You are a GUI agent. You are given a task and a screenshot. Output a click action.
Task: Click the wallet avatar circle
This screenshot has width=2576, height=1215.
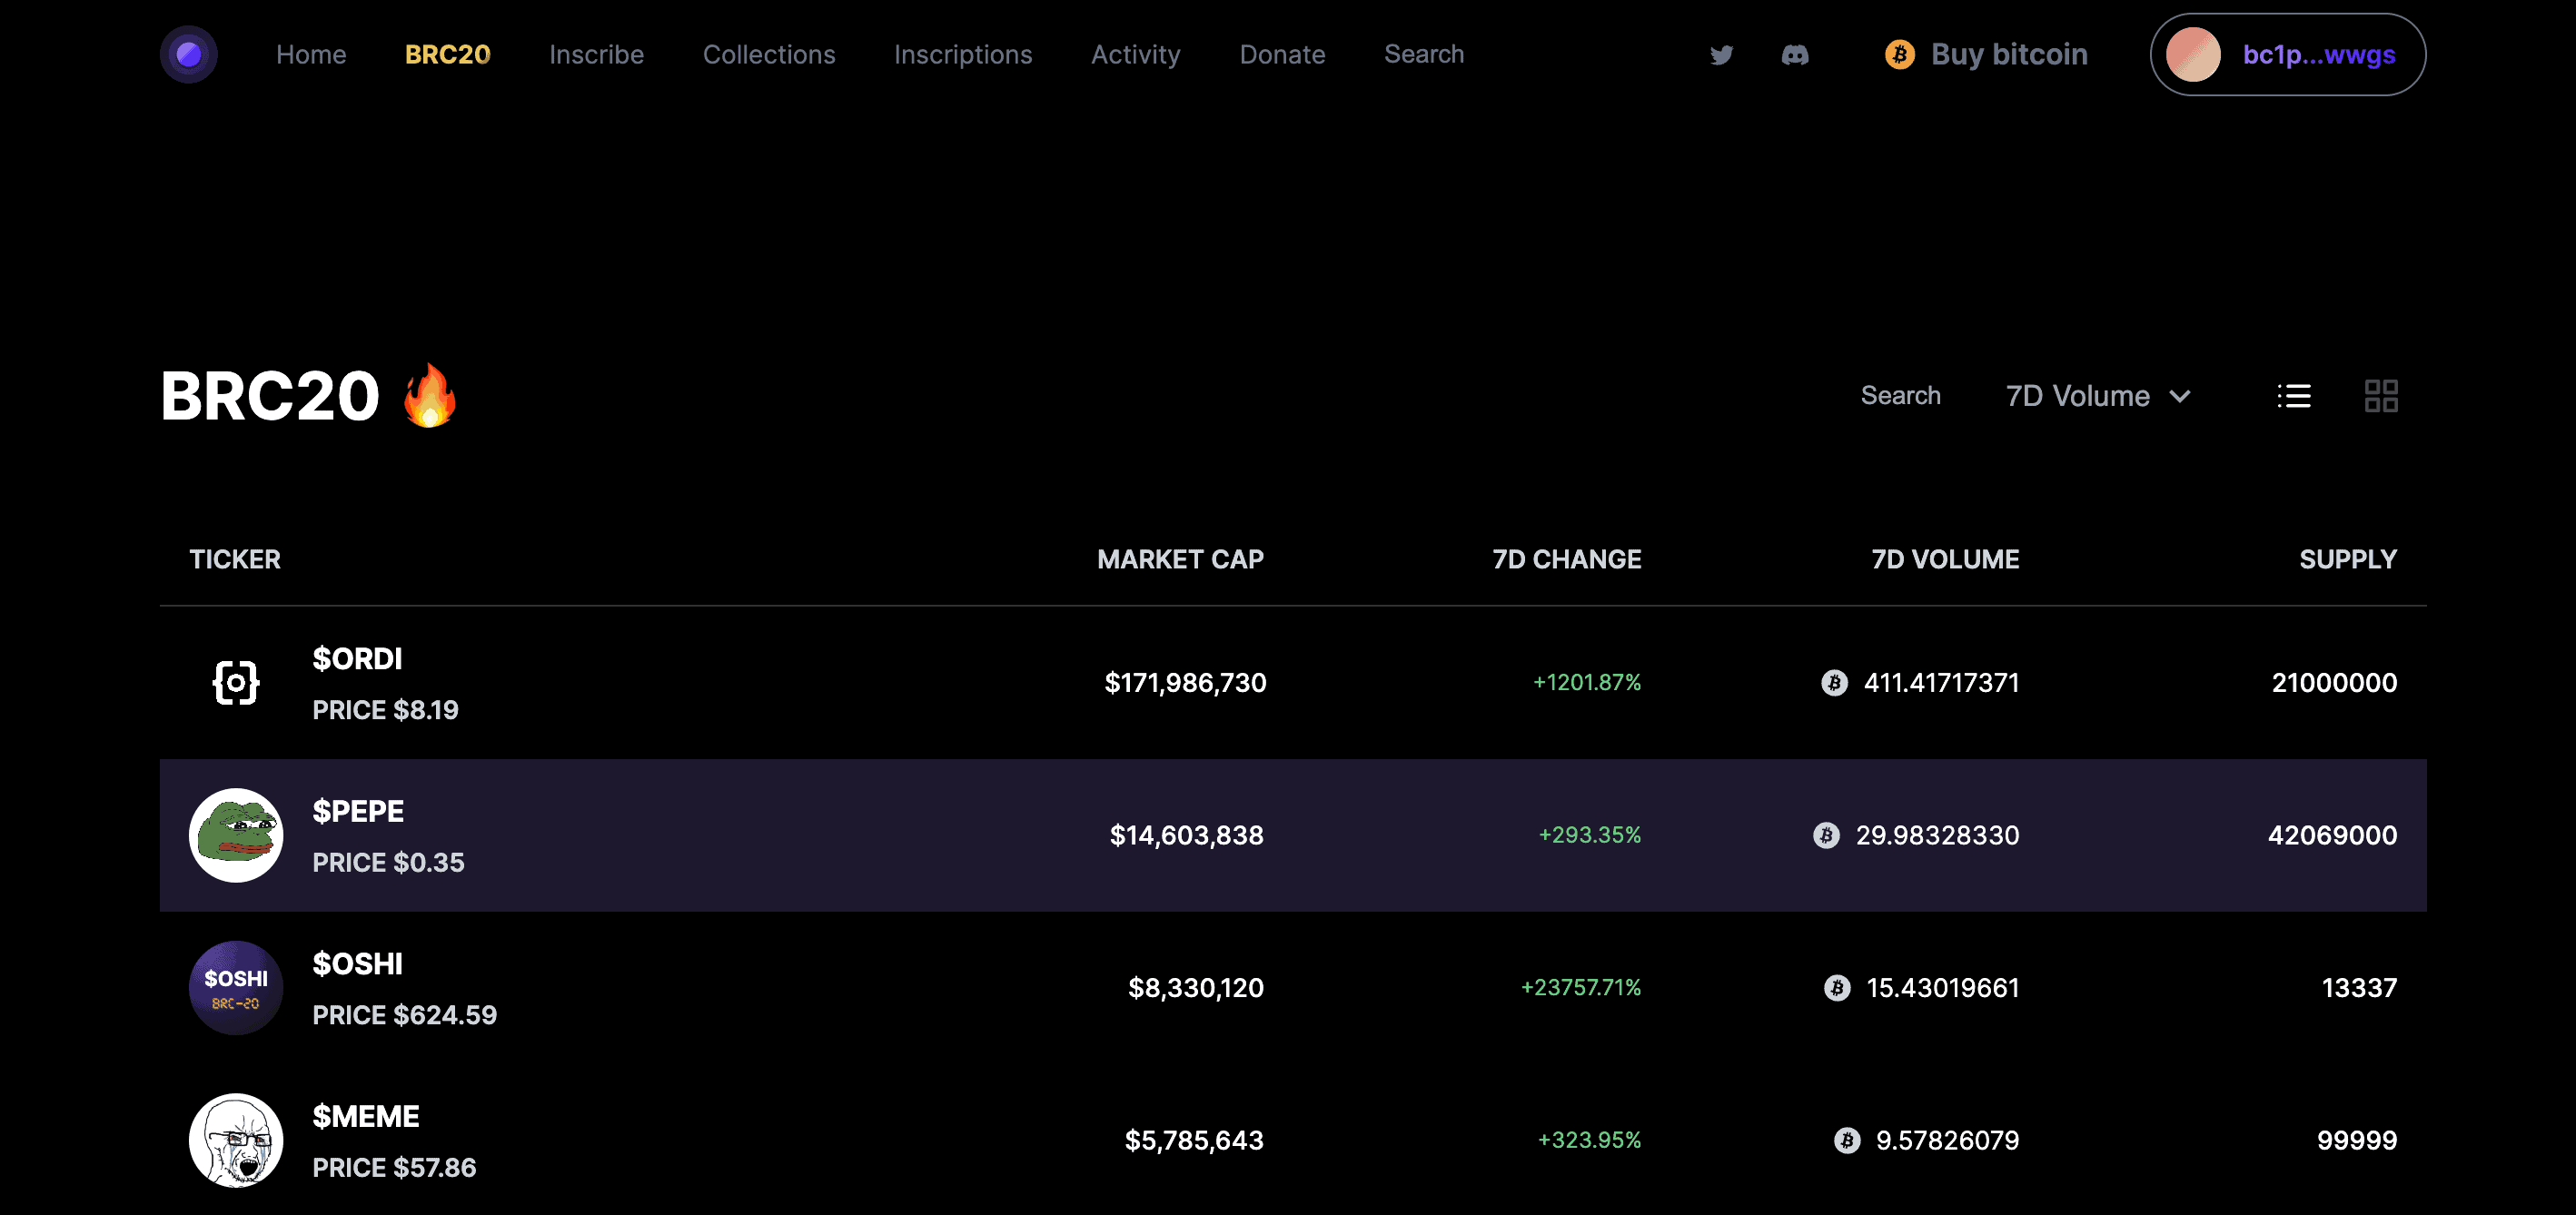coord(2193,54)
